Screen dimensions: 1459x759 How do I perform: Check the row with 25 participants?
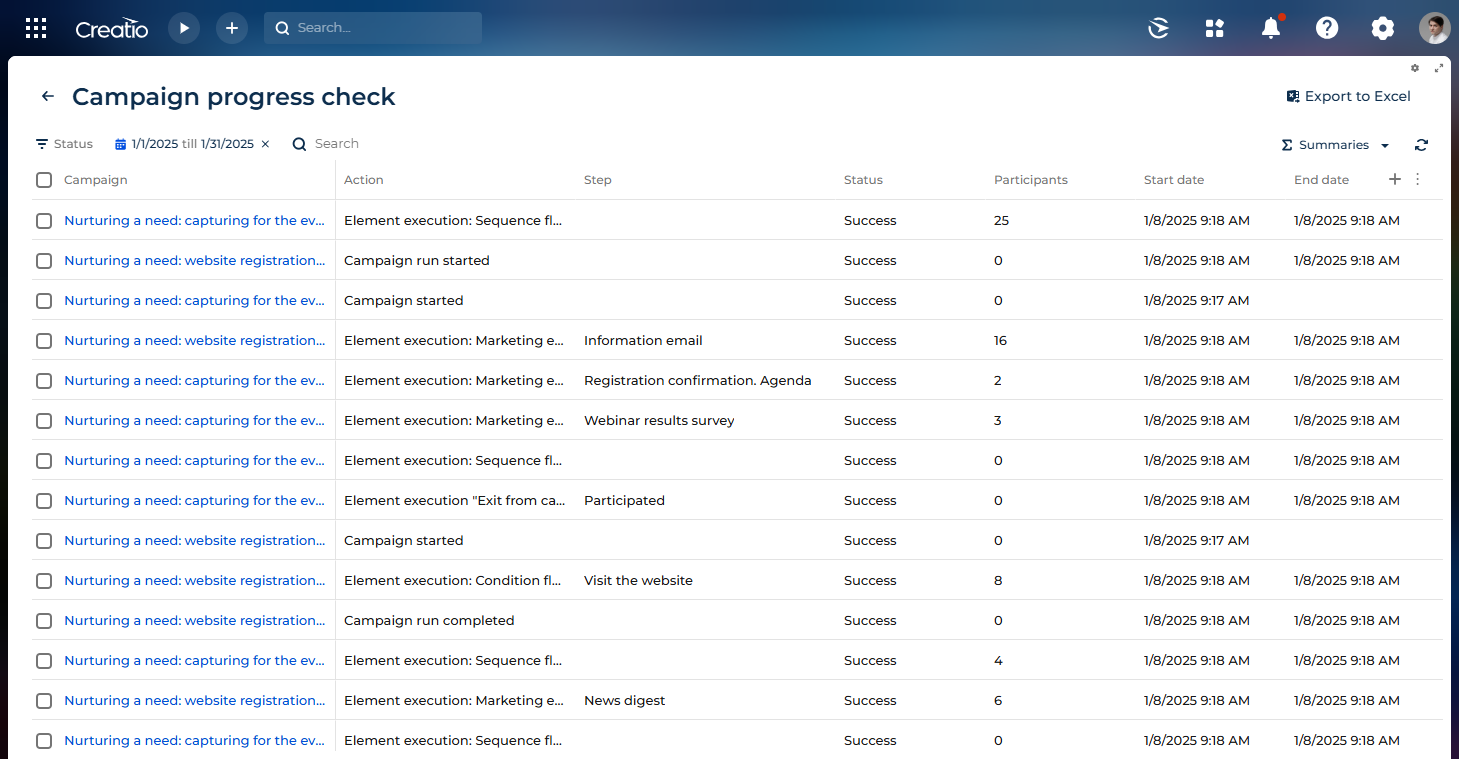[44, 220]
